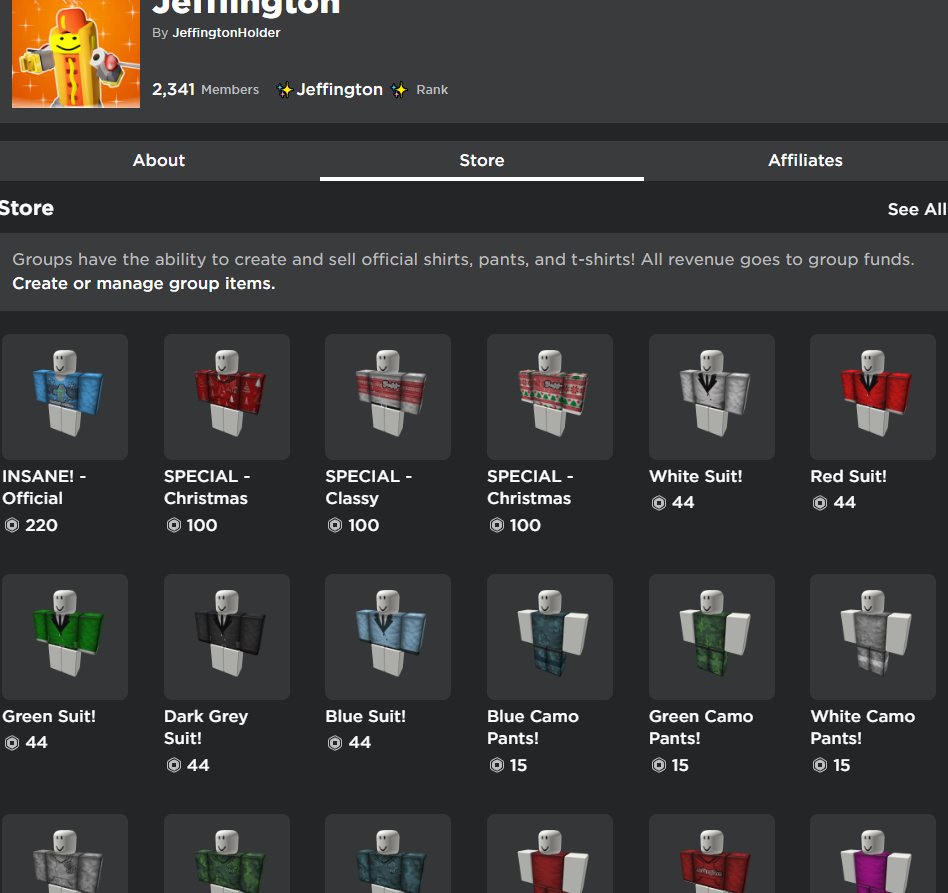
Task: Open the White Camo Pants! thumbnail
Action: (x=873, y=637)
